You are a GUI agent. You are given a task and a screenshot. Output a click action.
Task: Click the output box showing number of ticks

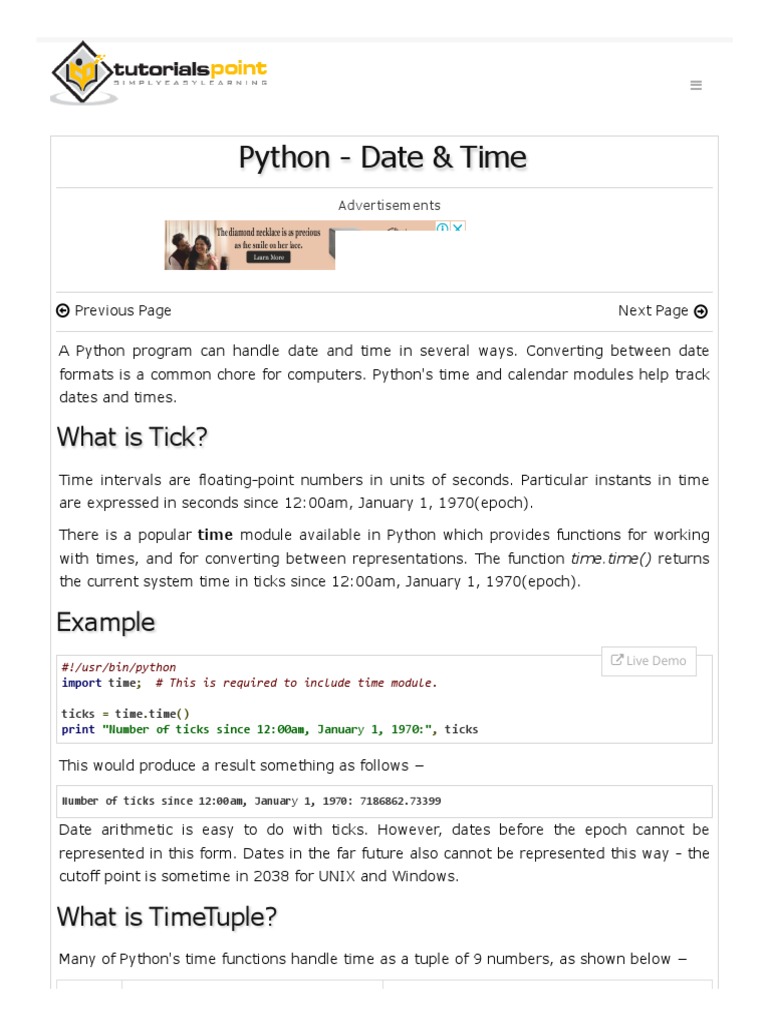pyautogui.click(x=384, y=801)
